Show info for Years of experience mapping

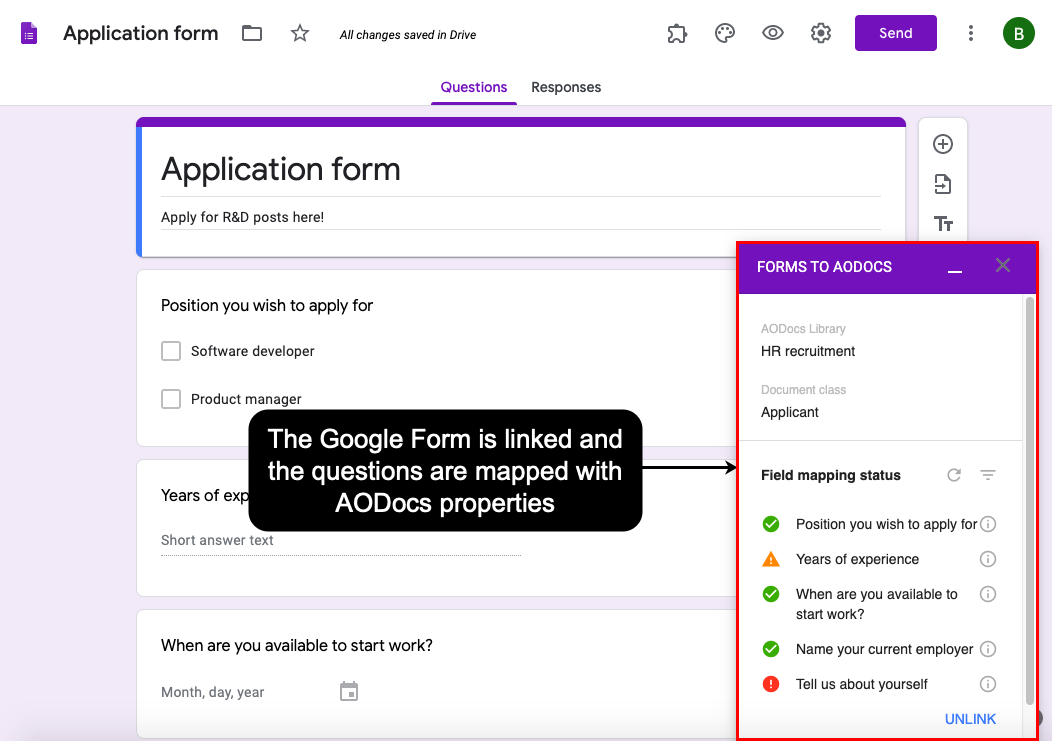(x=988, y=559)
